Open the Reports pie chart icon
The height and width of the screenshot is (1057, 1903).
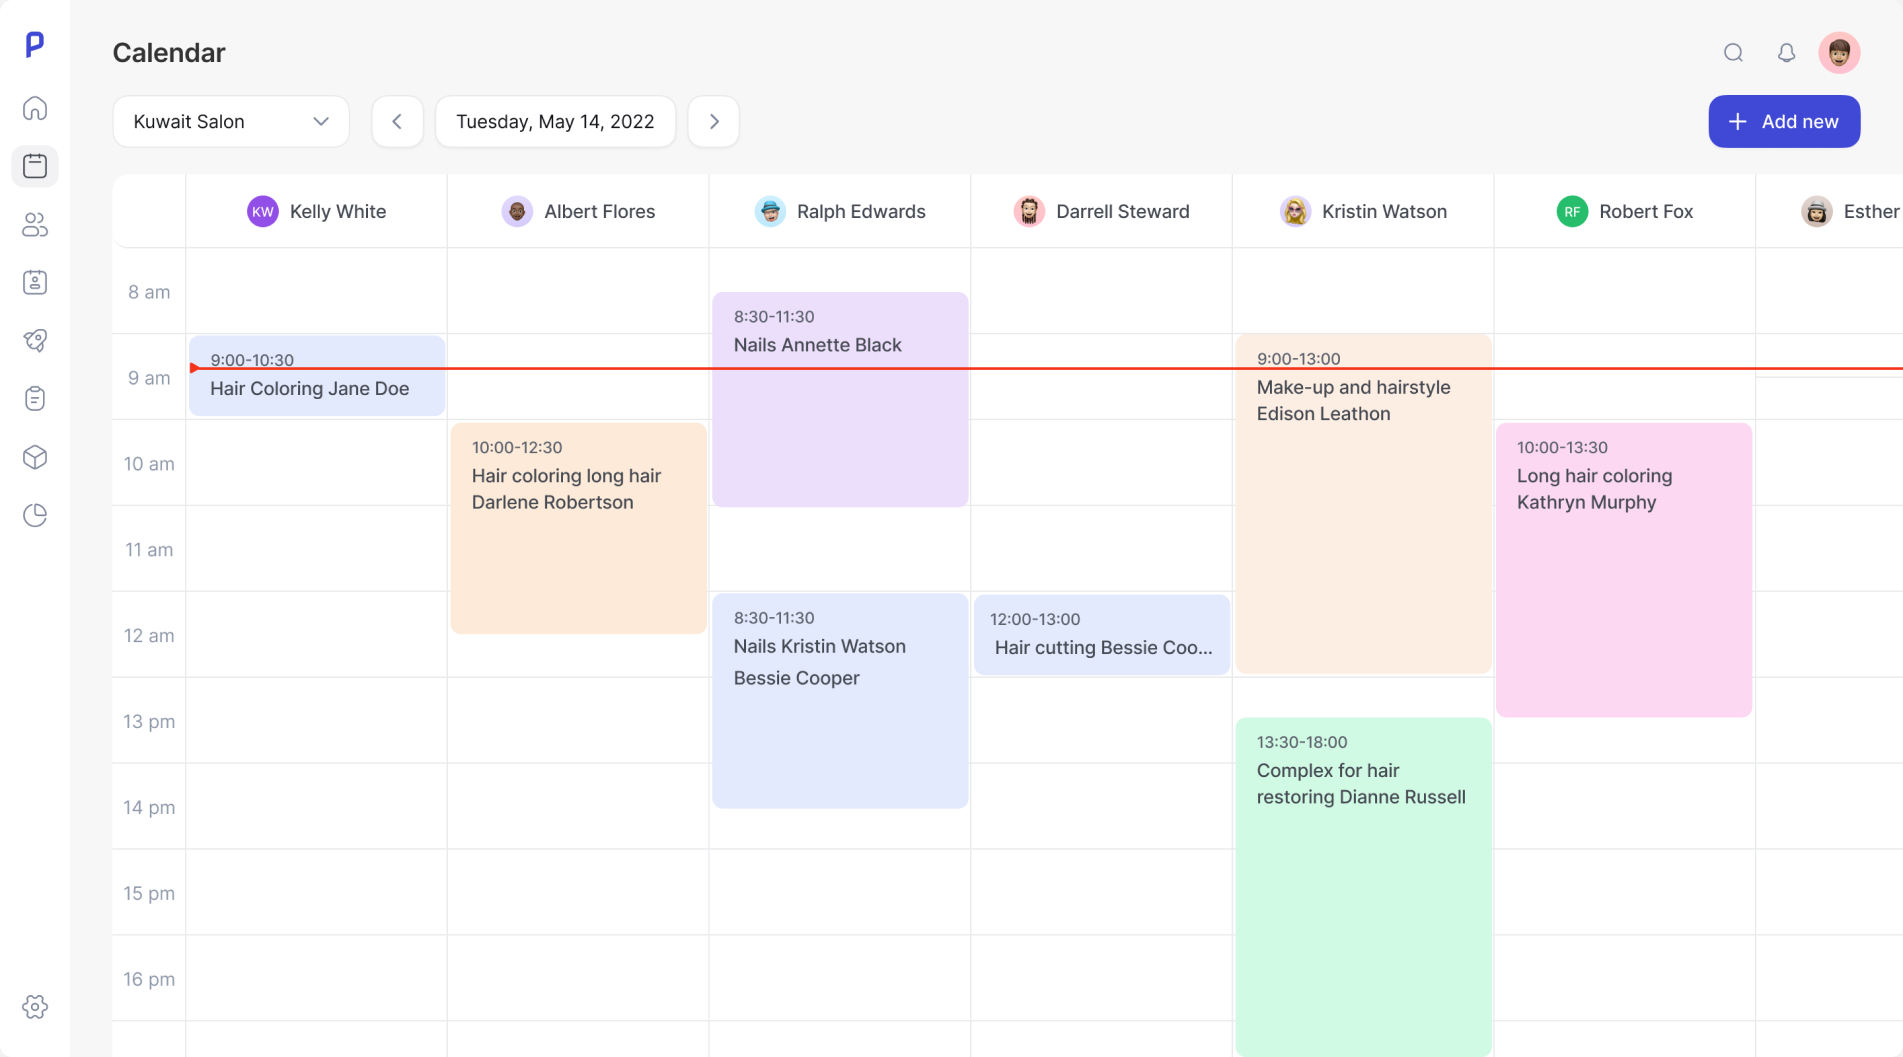point(35,515)
